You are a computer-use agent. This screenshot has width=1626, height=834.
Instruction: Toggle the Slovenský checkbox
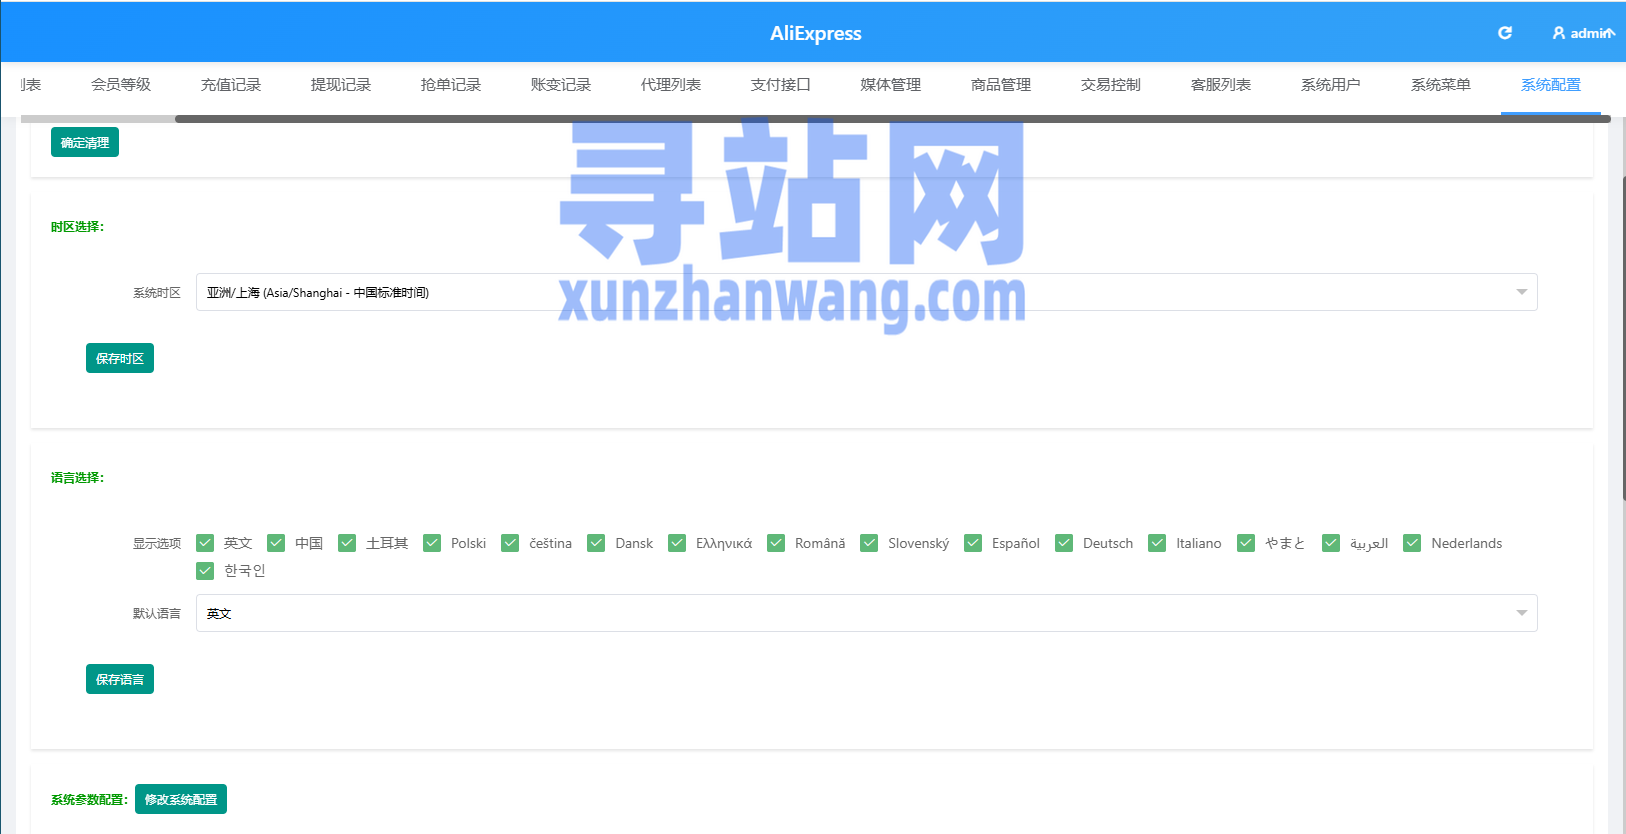pyautogui.click(x=869, y=543)
